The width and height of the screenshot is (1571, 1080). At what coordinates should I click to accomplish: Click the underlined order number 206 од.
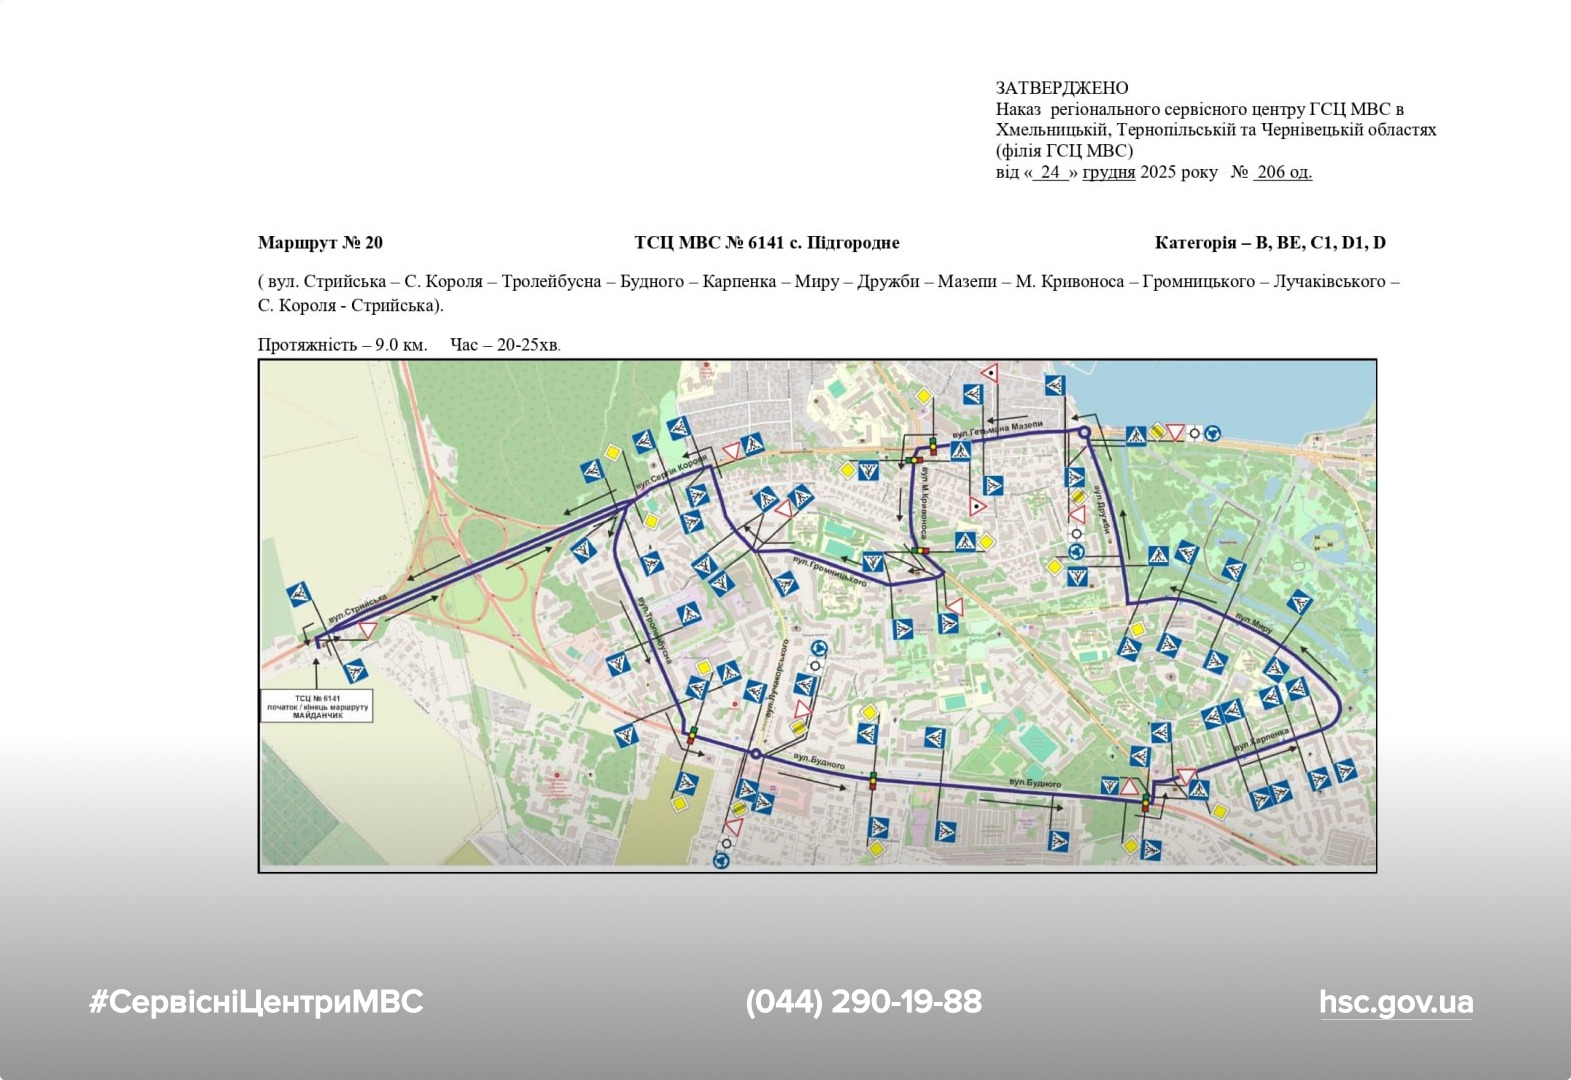tap(1283, 172)
